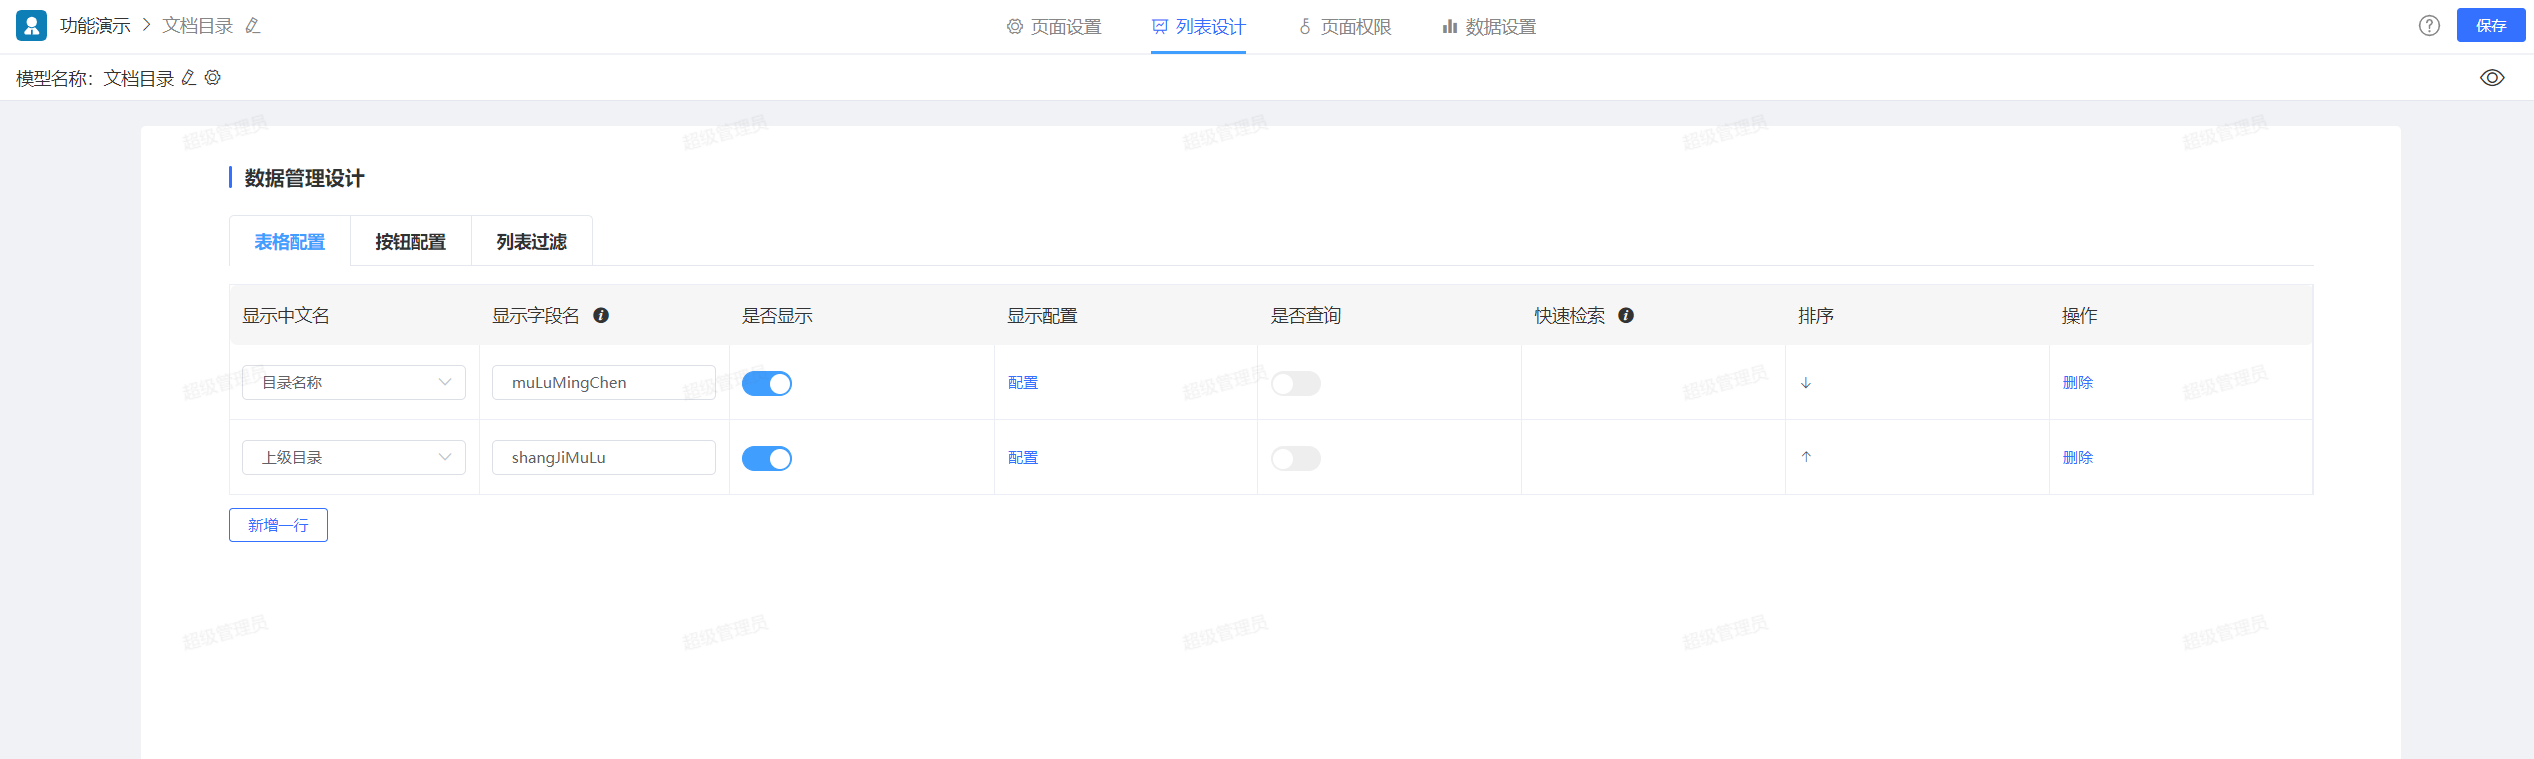Open the 上级目录 dropdown

[354, 458]
